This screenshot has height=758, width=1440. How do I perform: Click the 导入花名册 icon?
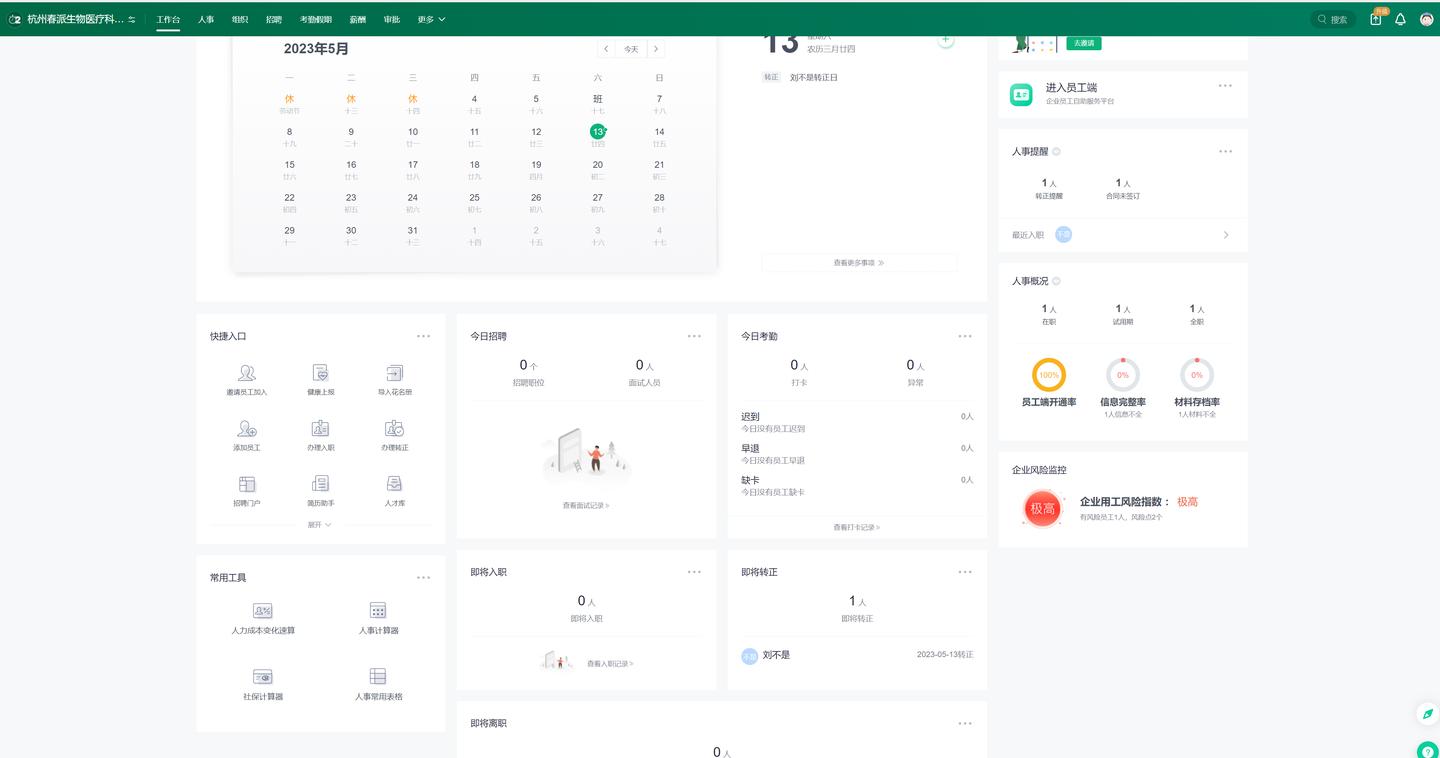394,373
